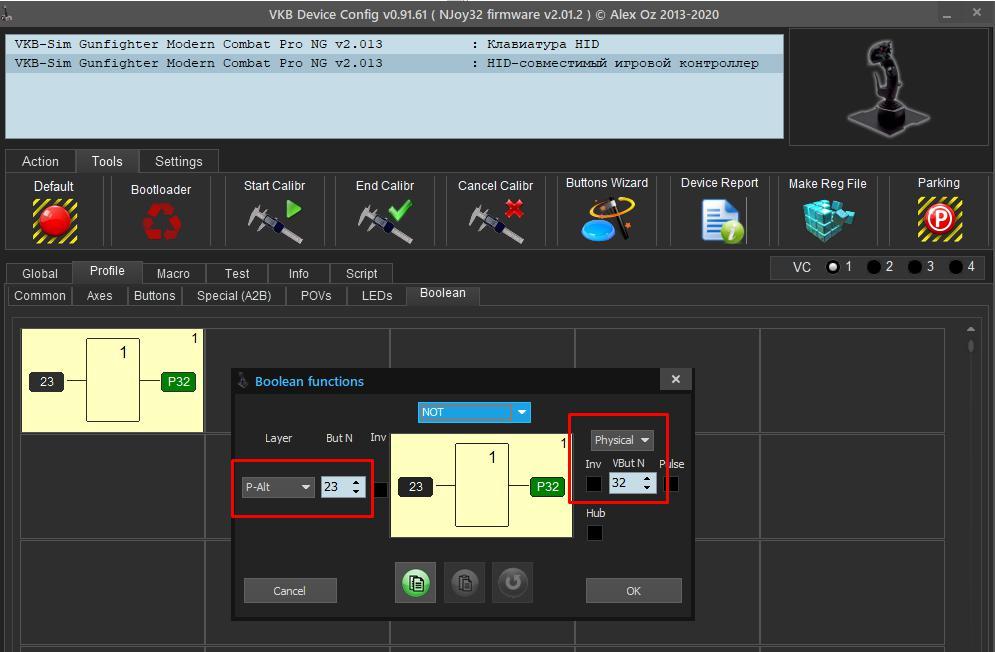
Task: Toggle the Inv checkbox under Physical dropdown
Action: [x=593, y=484]
